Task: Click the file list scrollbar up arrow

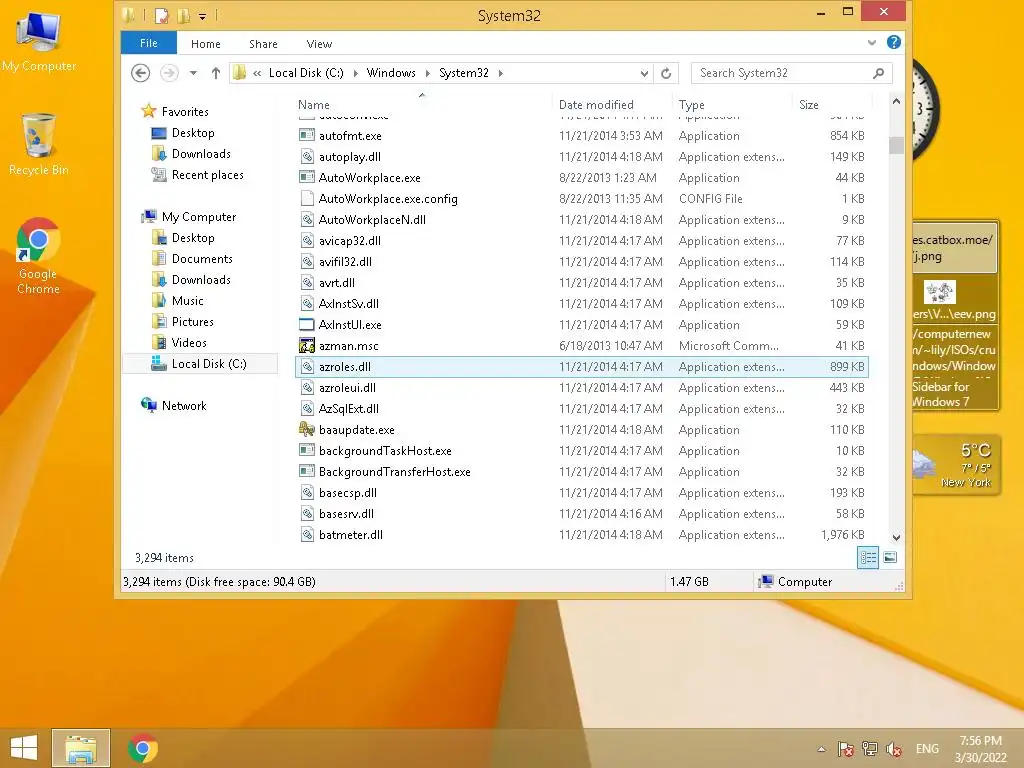Action: [896, 102]
